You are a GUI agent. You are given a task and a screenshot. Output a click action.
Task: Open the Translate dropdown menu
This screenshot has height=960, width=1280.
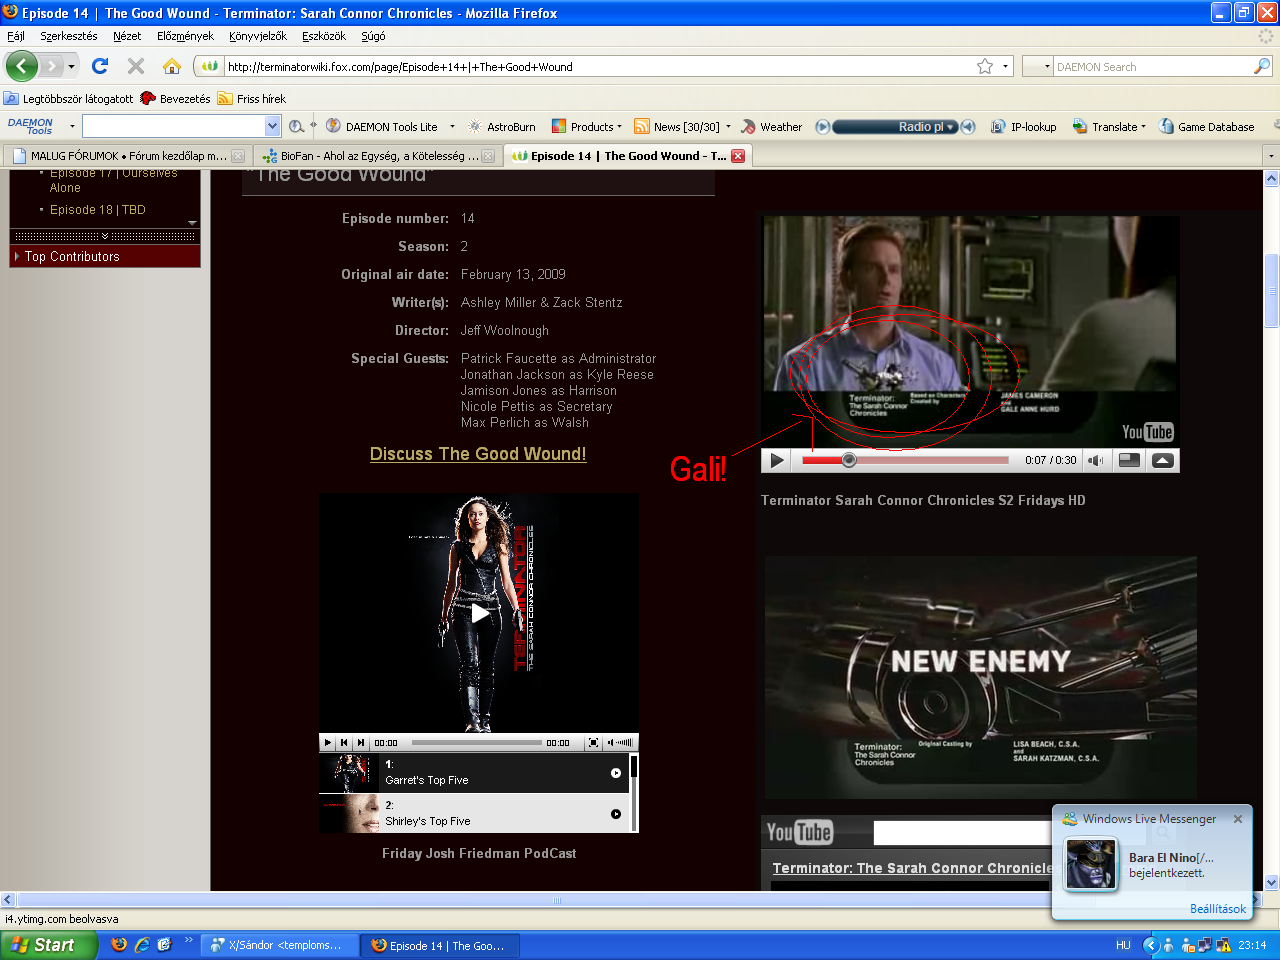coord(1143,127)
